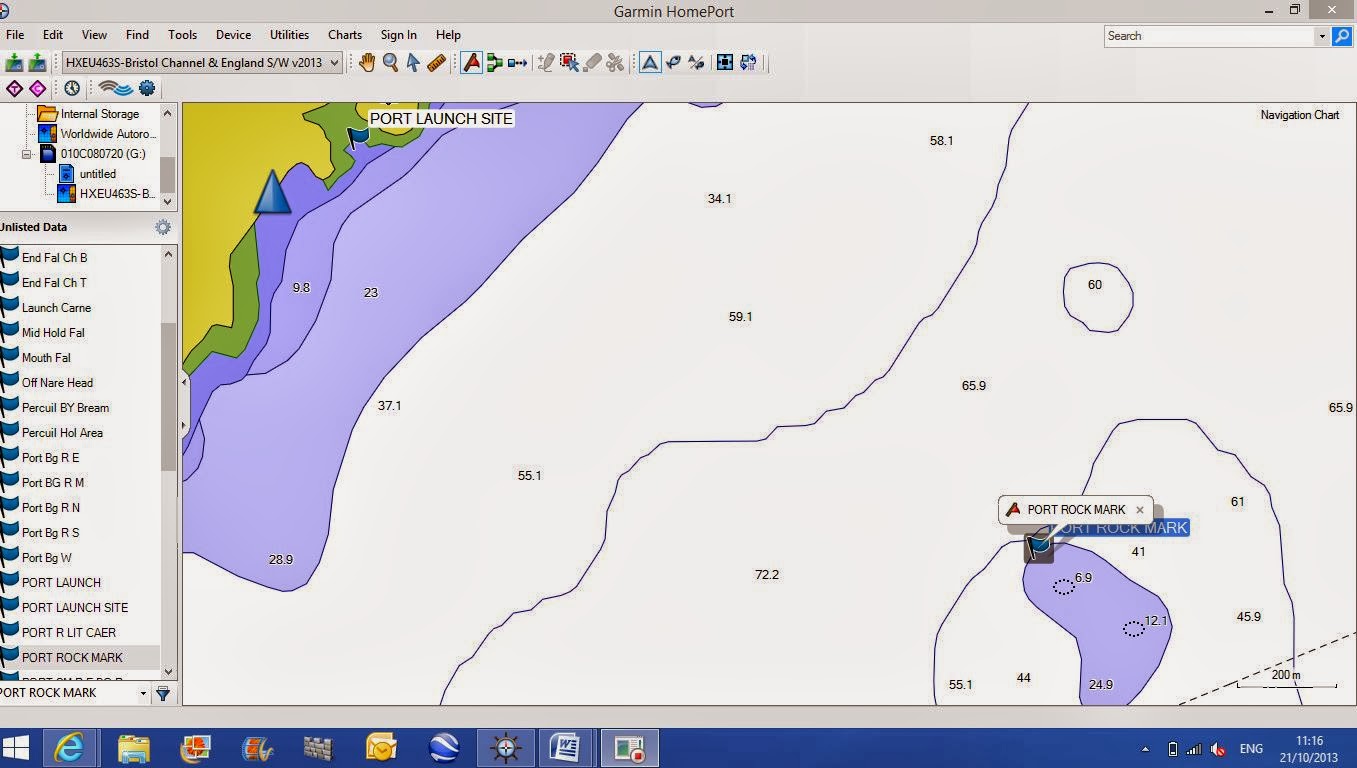Open the File menu
The height and width of the screenshot is (768, 1357).
pos(15,35)
